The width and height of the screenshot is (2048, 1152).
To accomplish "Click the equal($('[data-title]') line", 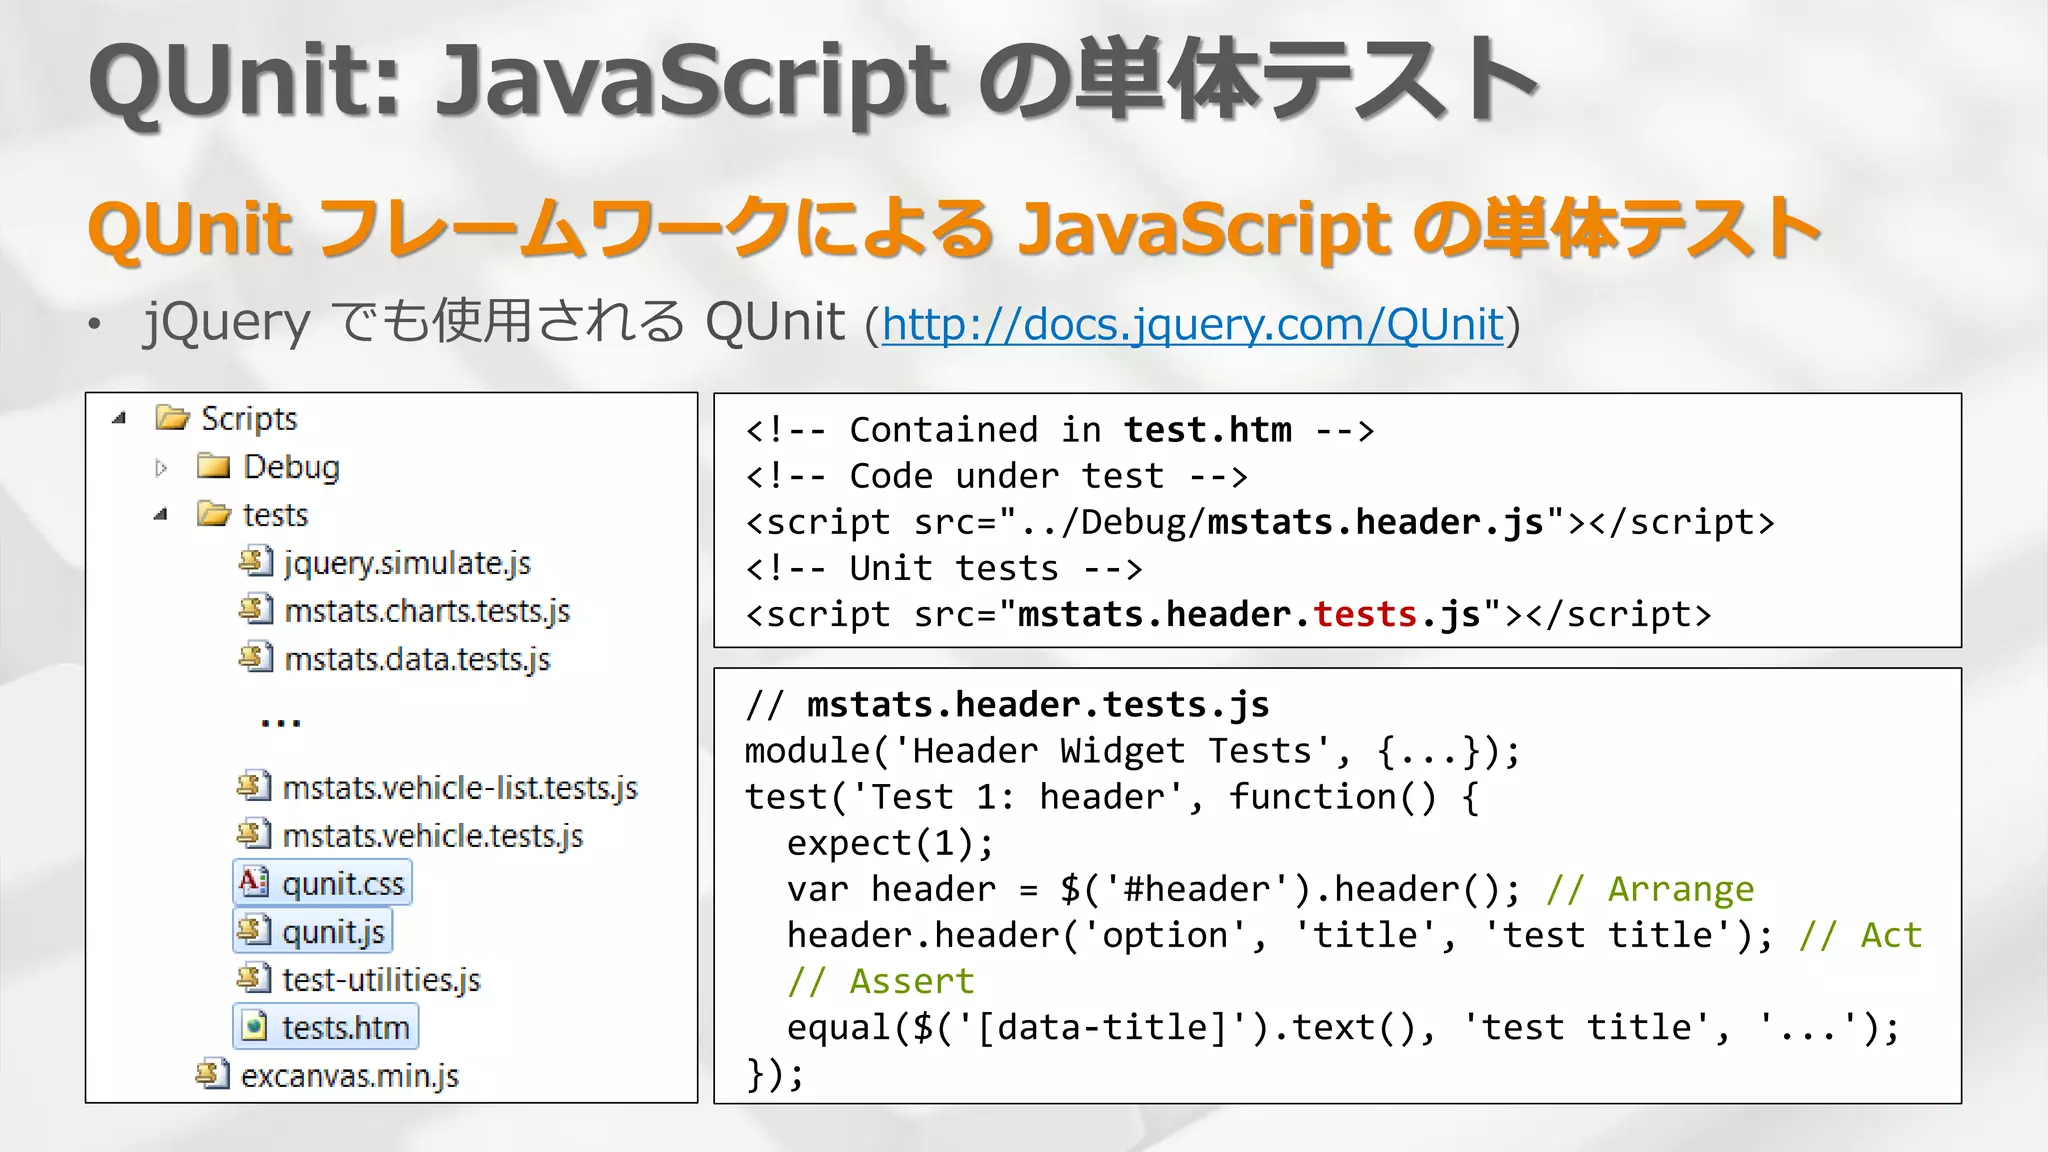I will coord(1343,1027).
